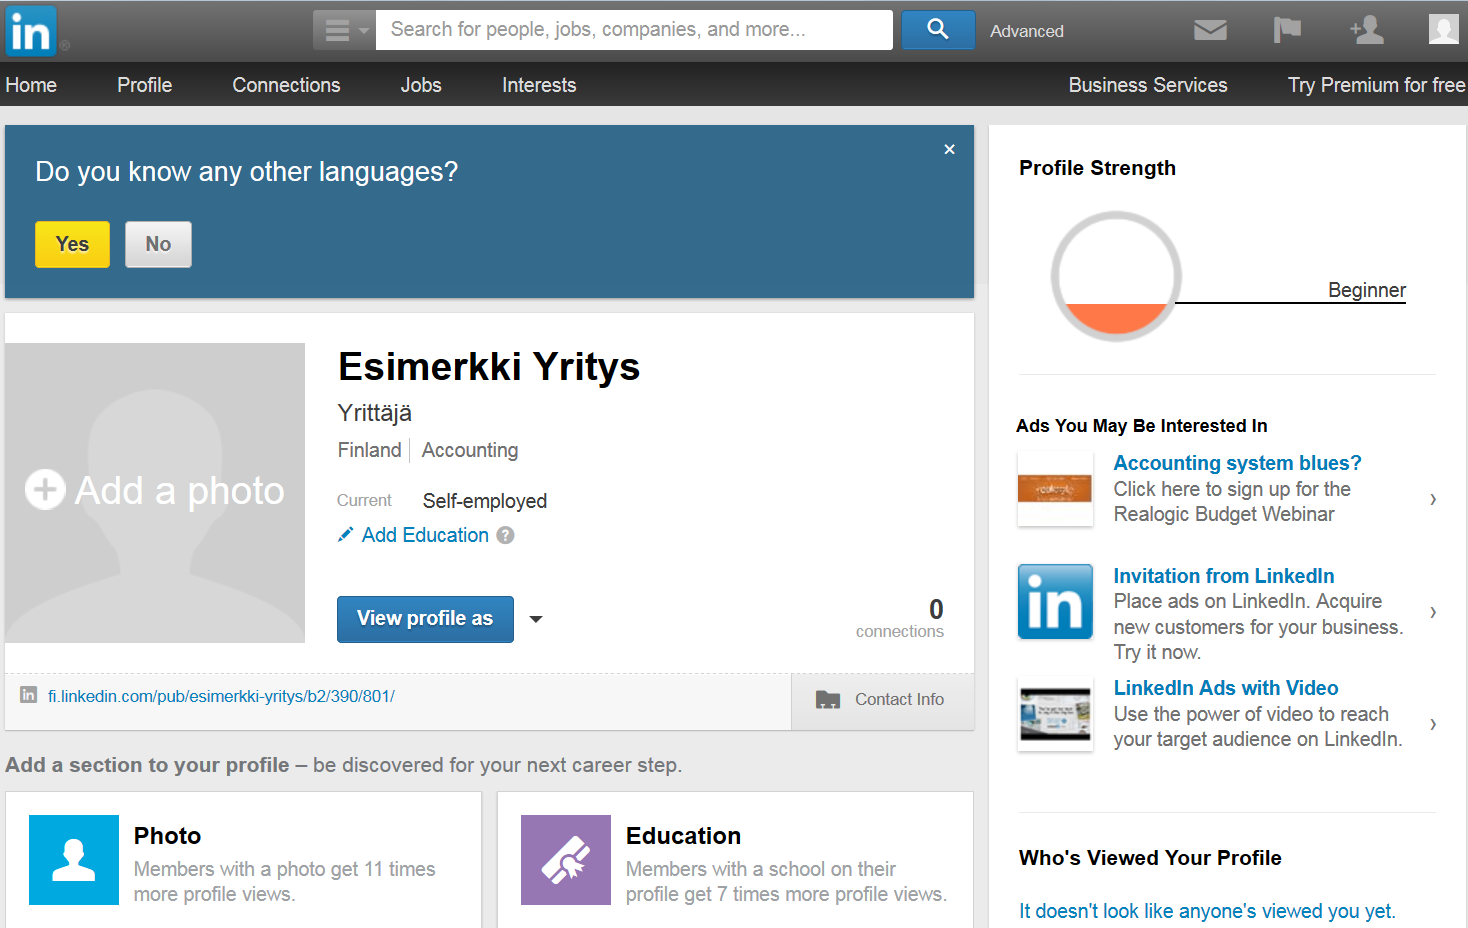Click the LinkedIn Ads with Video thumbnail
This screenshot has height=928, width=1468.
coord(1055,714)
